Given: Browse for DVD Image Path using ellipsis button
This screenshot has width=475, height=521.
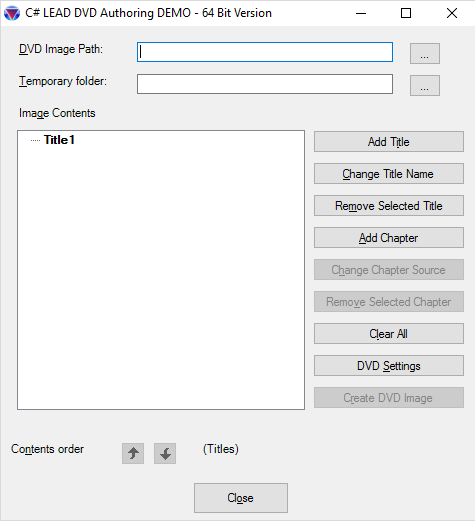Looking at the screenshot, I should pyautogui.click(x=425, y=53).
